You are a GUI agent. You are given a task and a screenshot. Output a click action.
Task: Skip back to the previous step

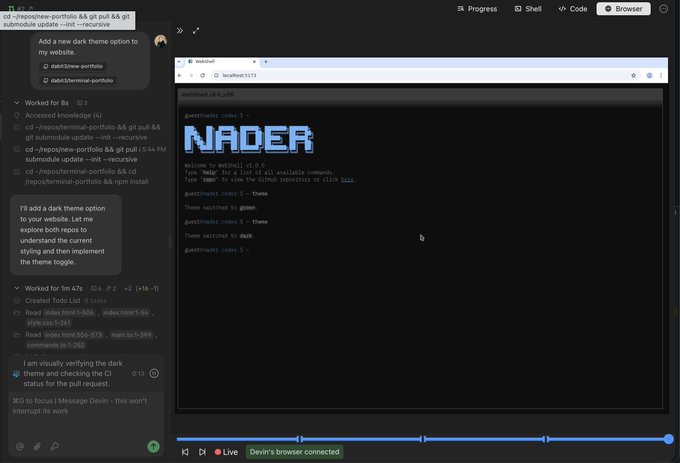coord(185,452)
